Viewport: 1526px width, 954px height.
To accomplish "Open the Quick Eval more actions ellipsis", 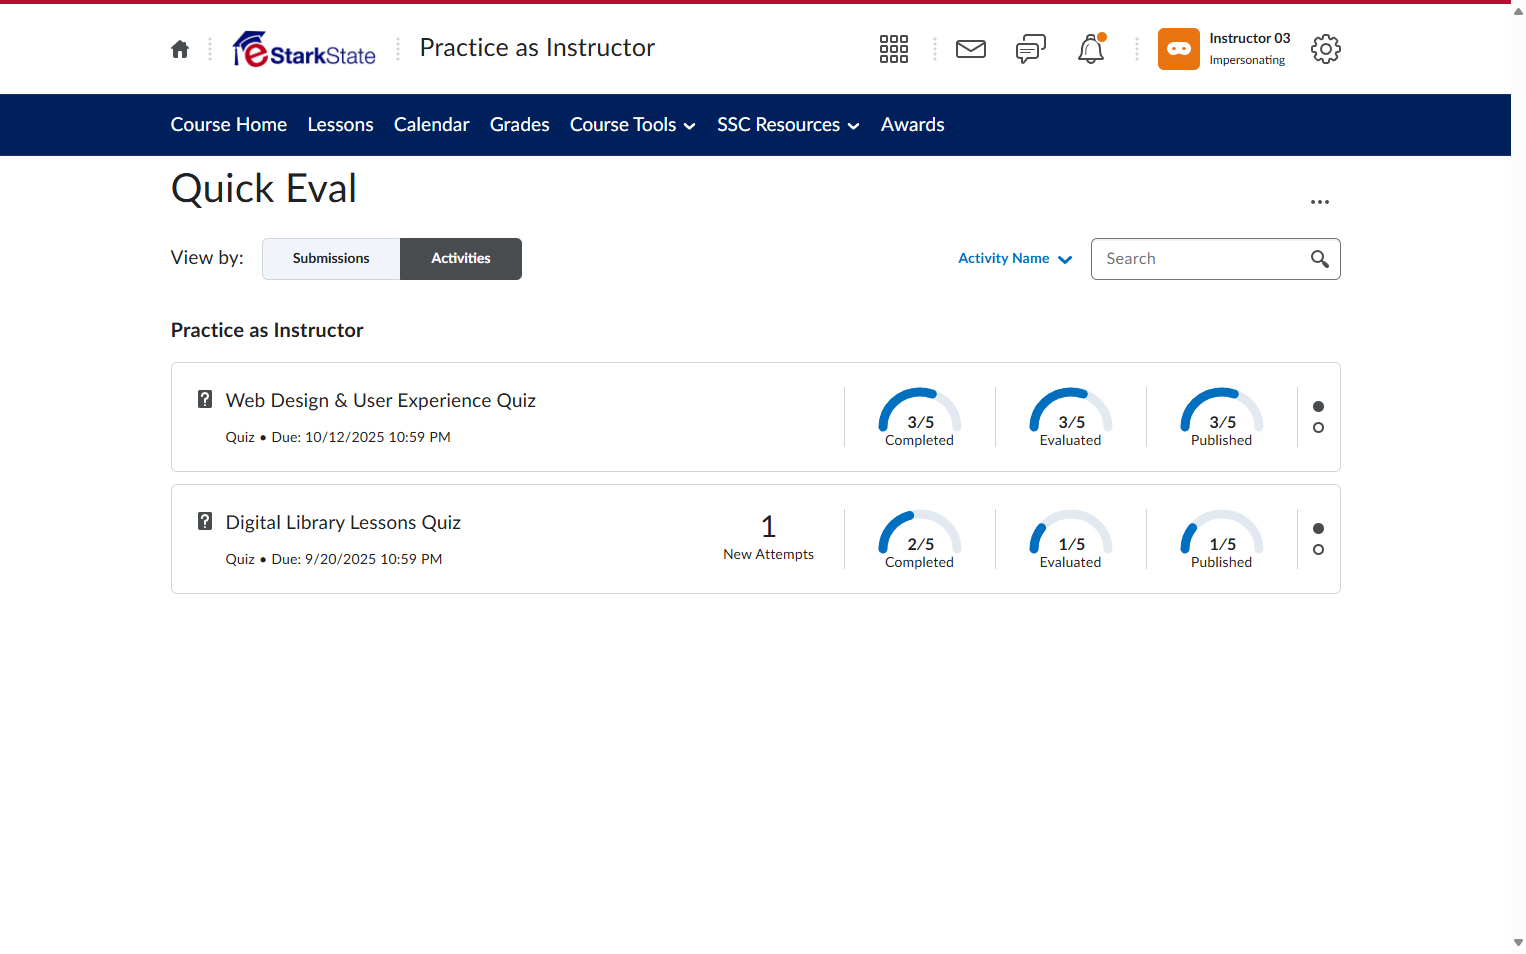I will click(x=1320, y=202).
